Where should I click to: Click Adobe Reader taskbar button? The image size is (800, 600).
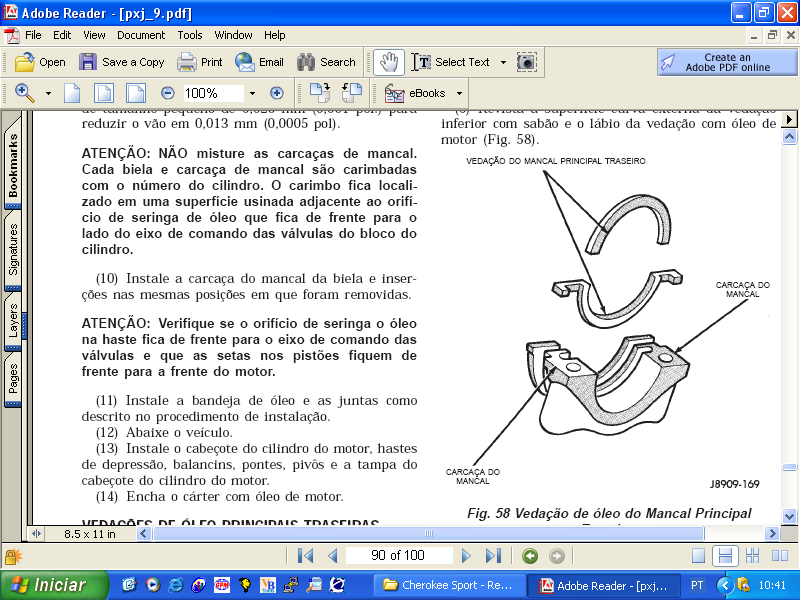pos(604,585)
